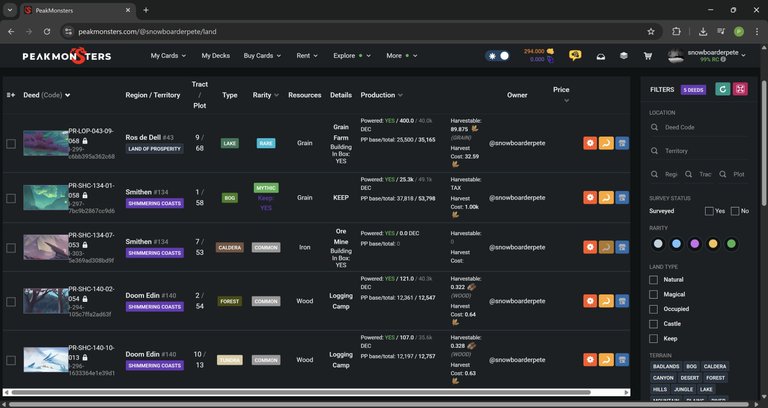
Task: Bookmark this page with the star icon
Action: click(x=651, y=31)
